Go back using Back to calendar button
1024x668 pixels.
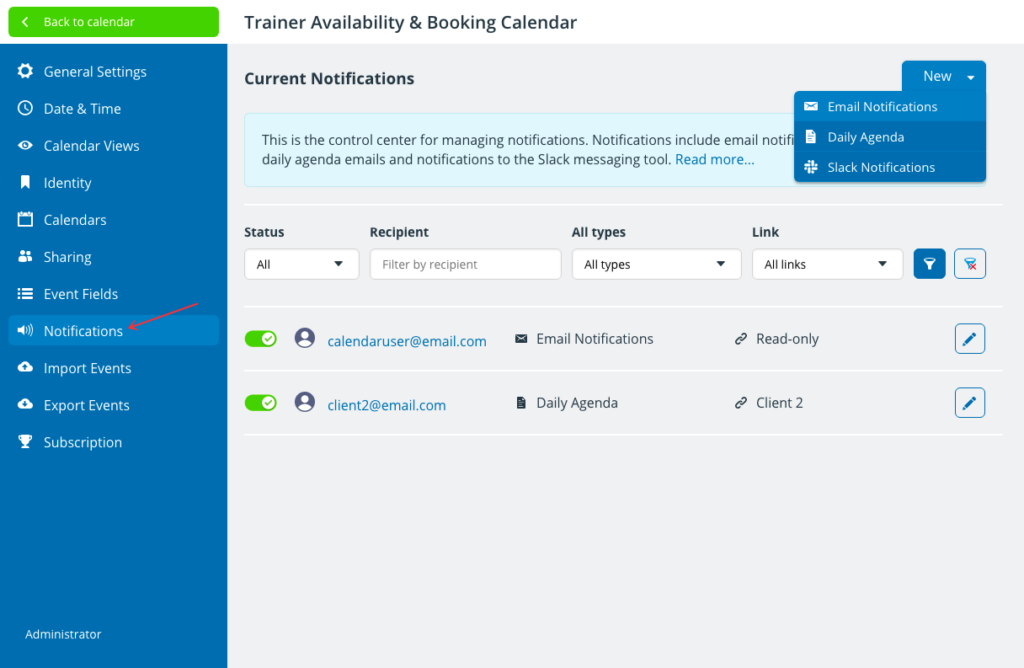[x=113, y=22]
